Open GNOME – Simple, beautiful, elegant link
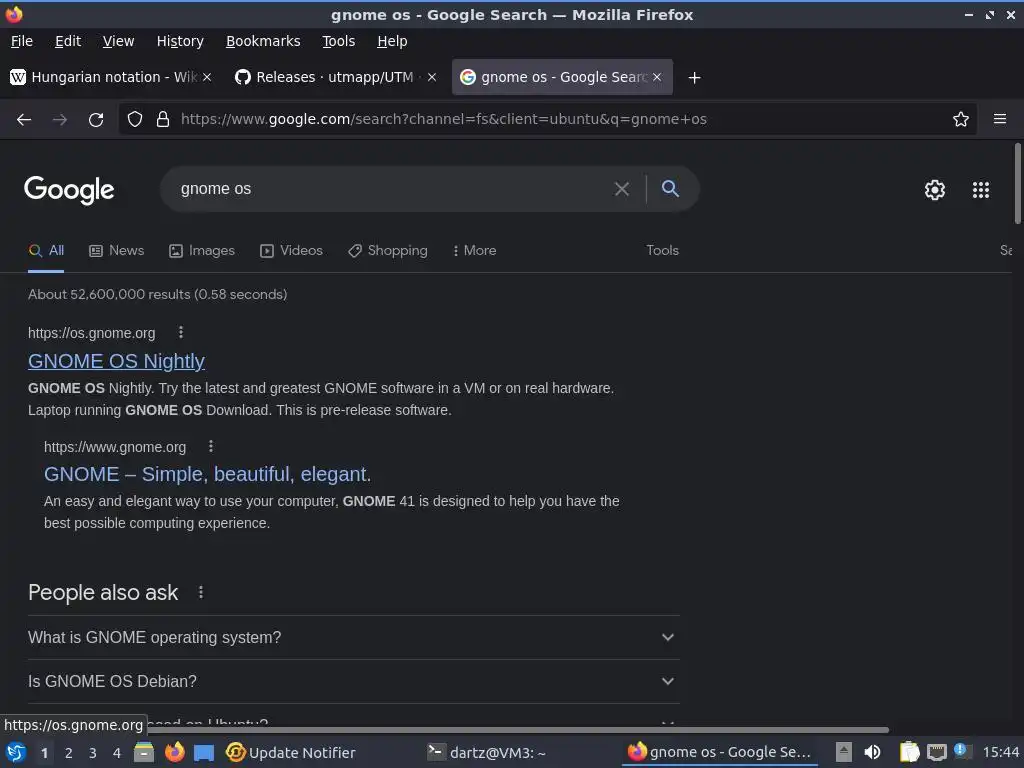This screenshot has height=768, width=1024. click(207, 474)
